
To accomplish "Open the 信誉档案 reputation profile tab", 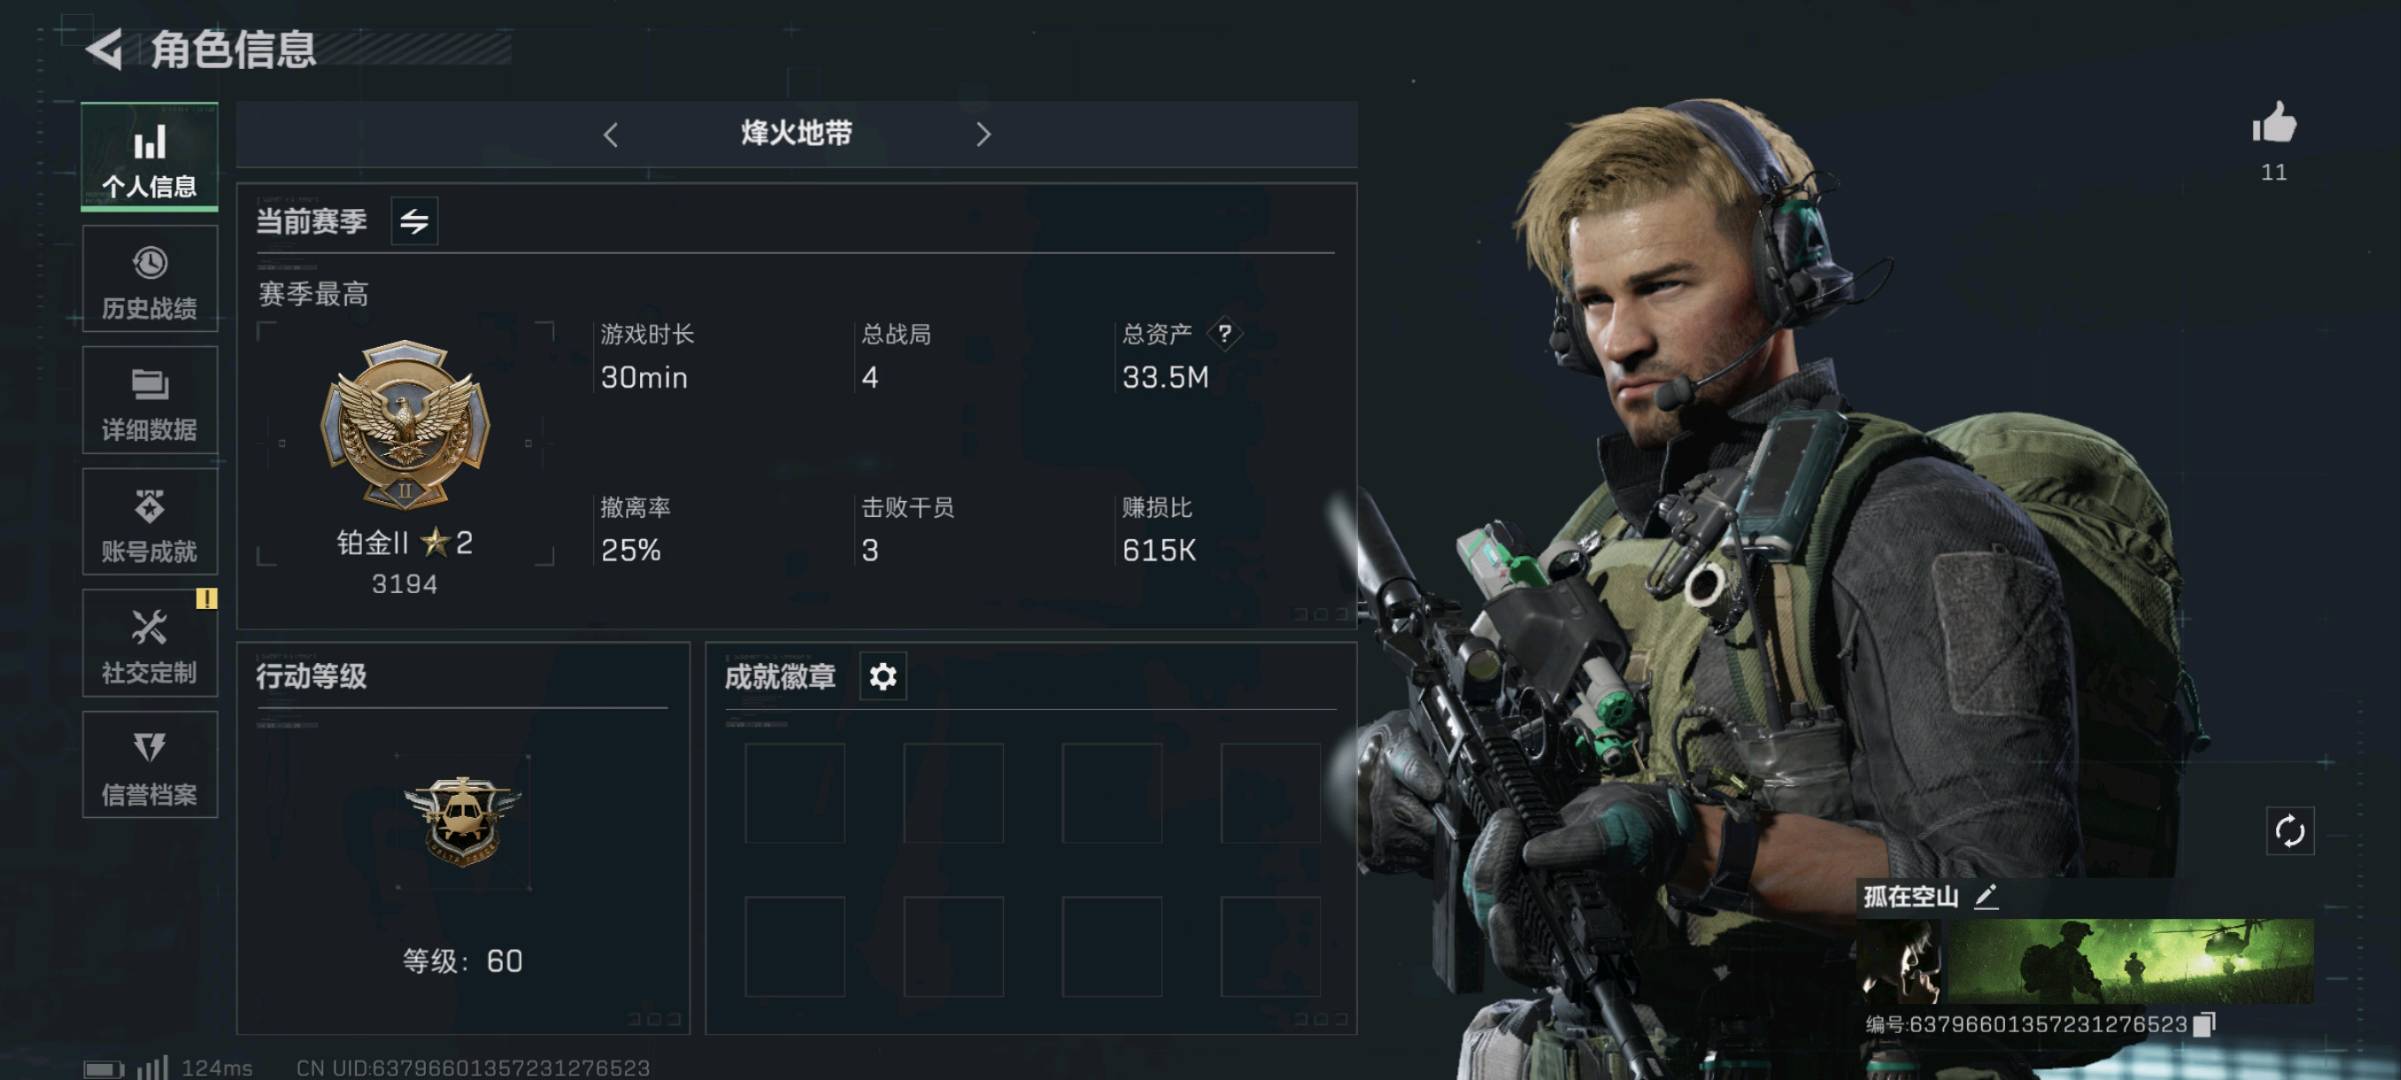I will coord(150,765).
